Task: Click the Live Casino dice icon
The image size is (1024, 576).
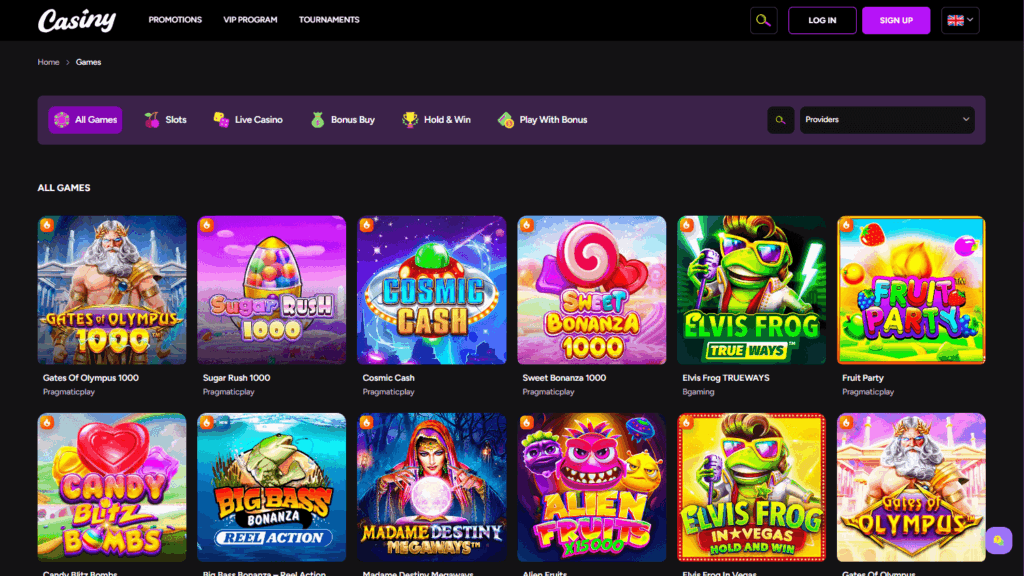Action: tap(221, 120)
